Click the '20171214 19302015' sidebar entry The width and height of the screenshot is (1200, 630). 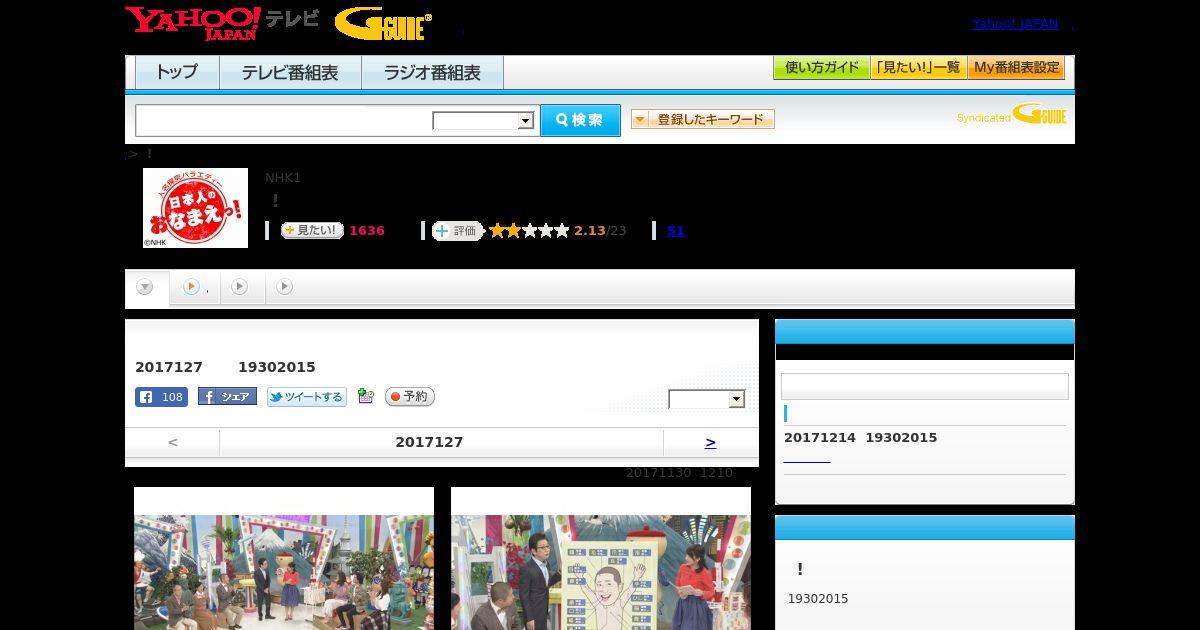(x=861, y=438)
